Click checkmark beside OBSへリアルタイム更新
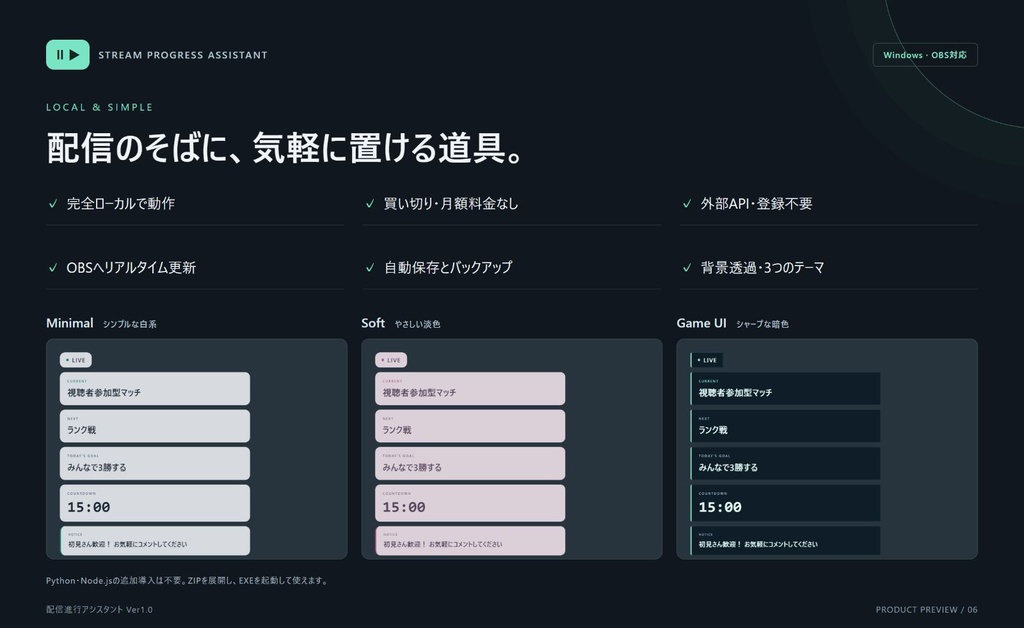This screenshot has height=628, width=1024. click(x=53, y=268)
